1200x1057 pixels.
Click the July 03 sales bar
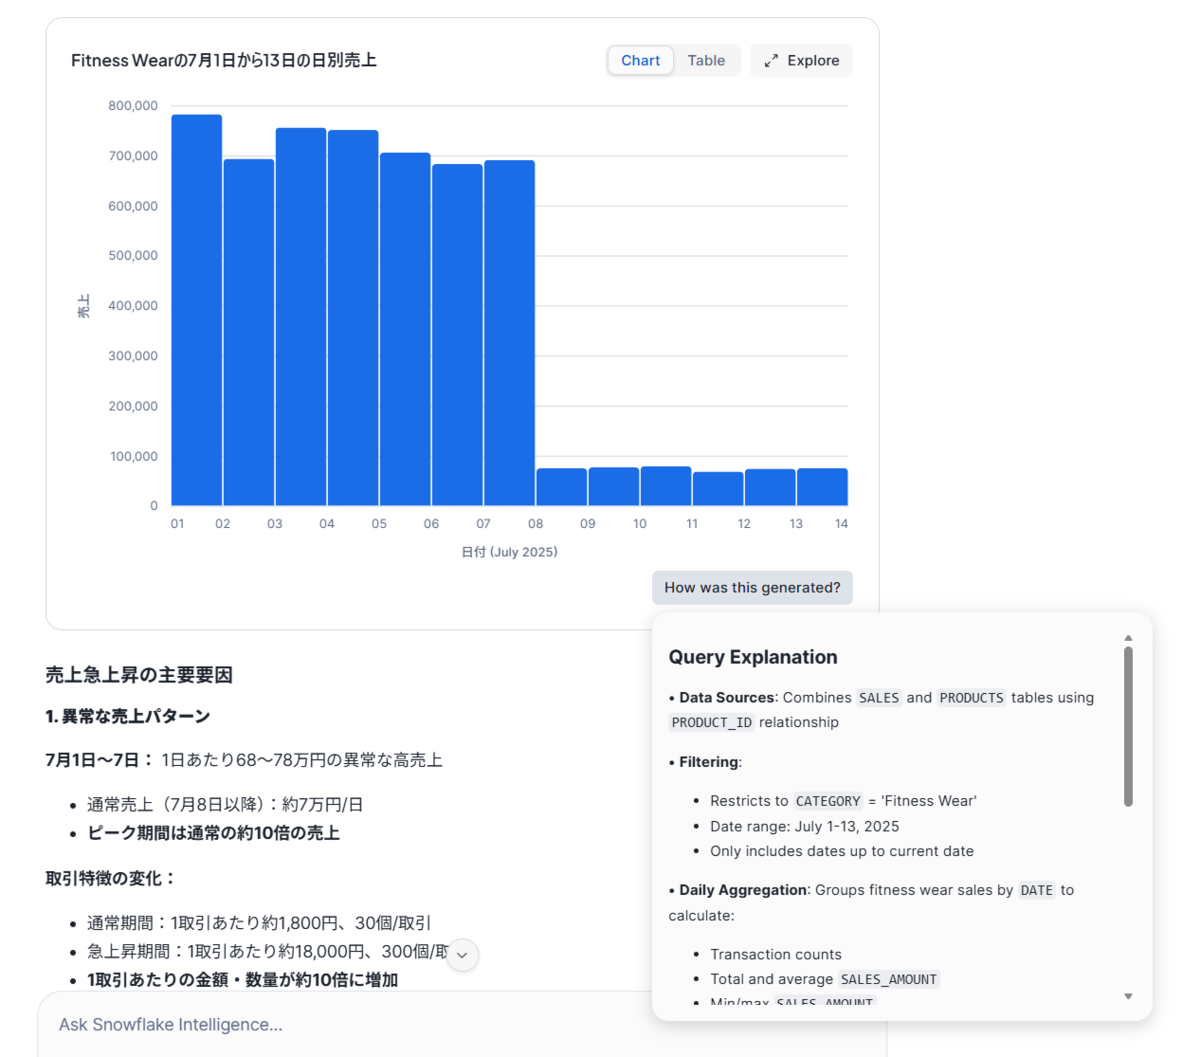click(301, 317)
